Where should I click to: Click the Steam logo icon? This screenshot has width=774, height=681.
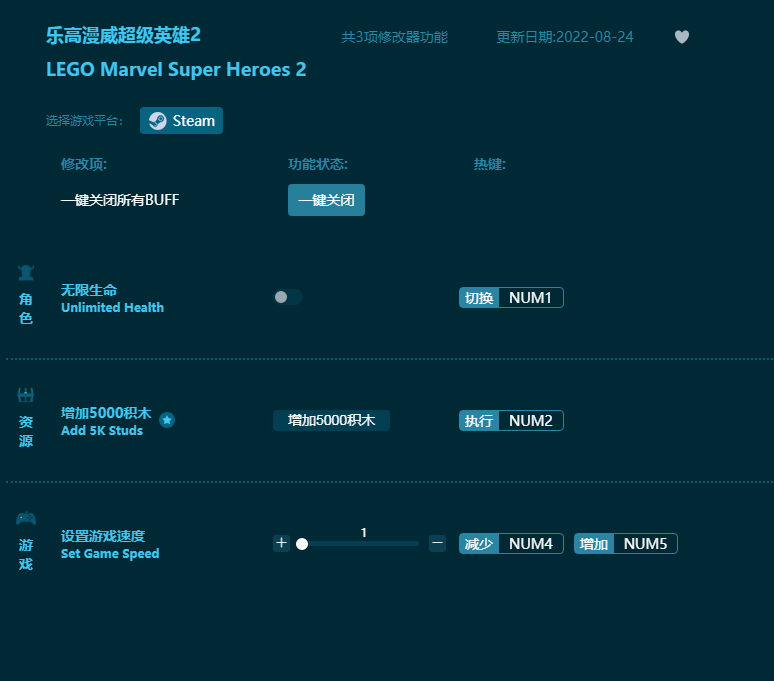[x=157, y=121]
